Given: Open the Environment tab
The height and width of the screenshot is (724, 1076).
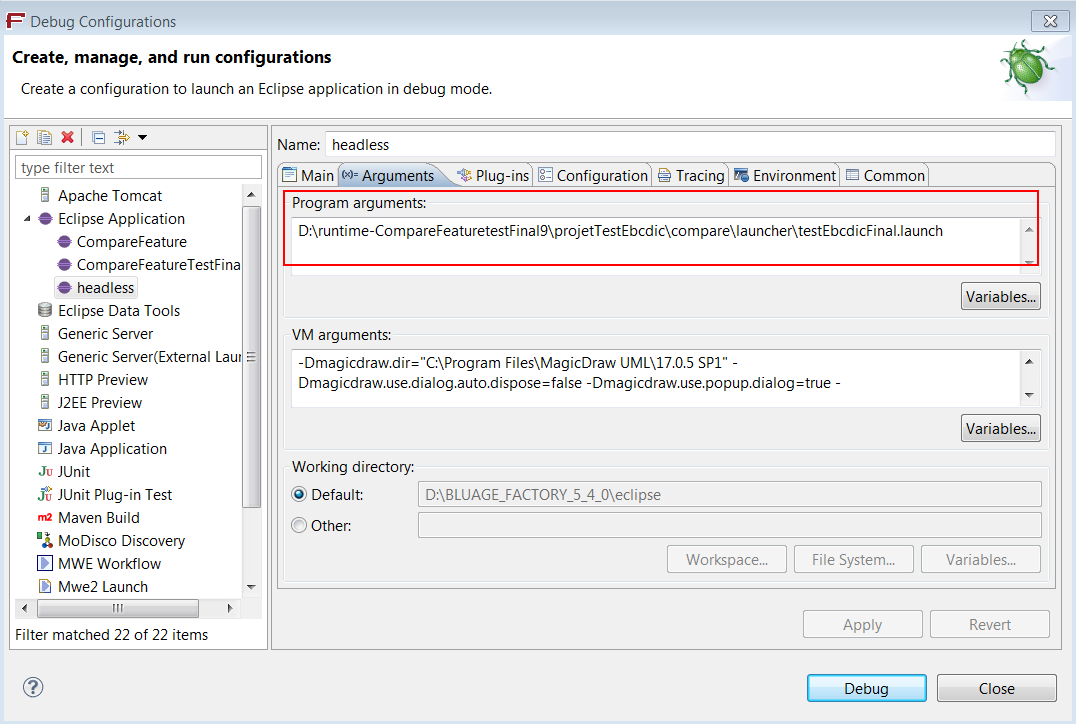Looking at the screenshot, I should click(785, 176).
